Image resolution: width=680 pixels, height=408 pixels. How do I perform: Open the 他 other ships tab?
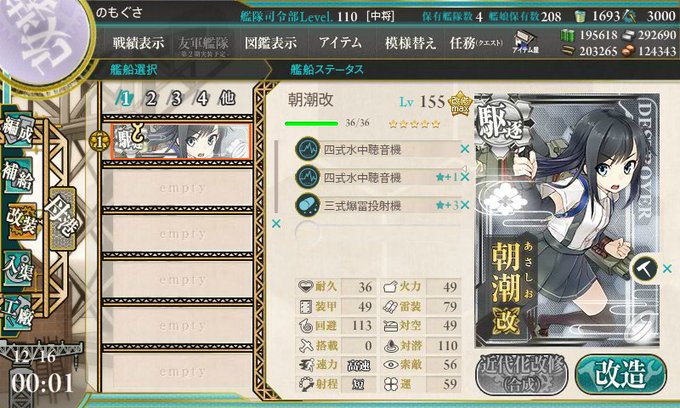[x=227, y=98]
